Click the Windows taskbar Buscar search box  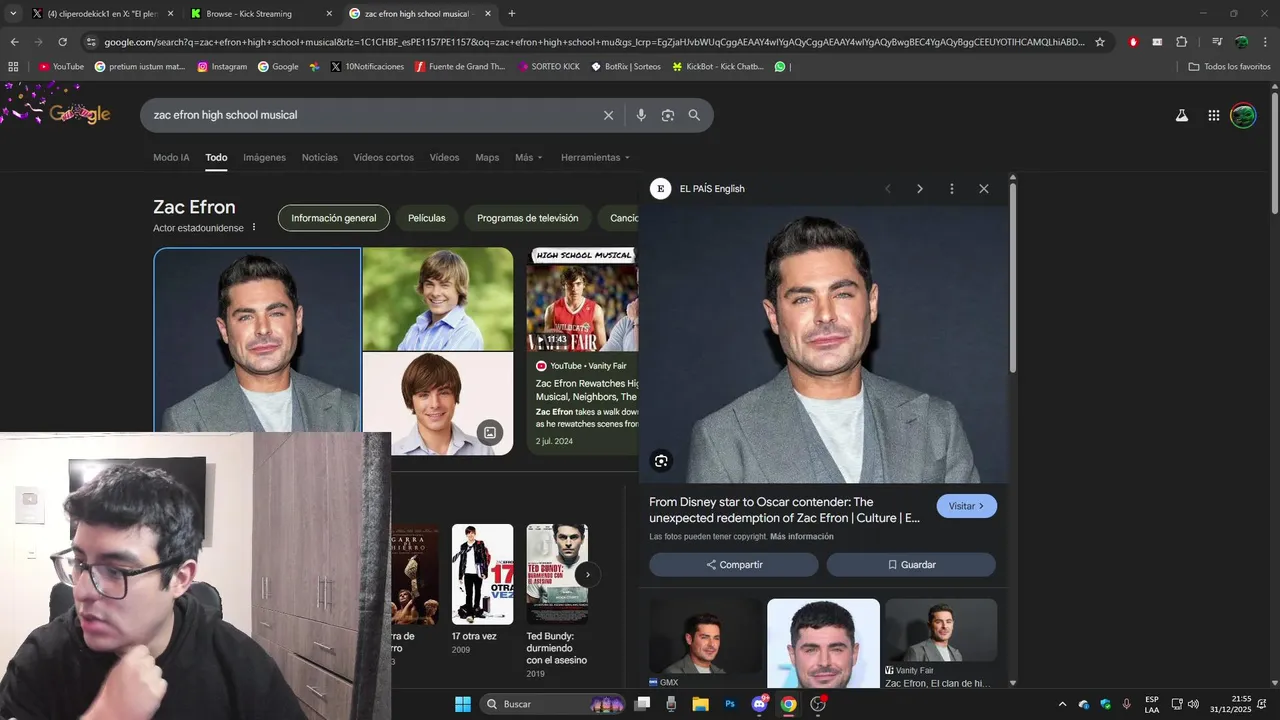click(555, 704)
